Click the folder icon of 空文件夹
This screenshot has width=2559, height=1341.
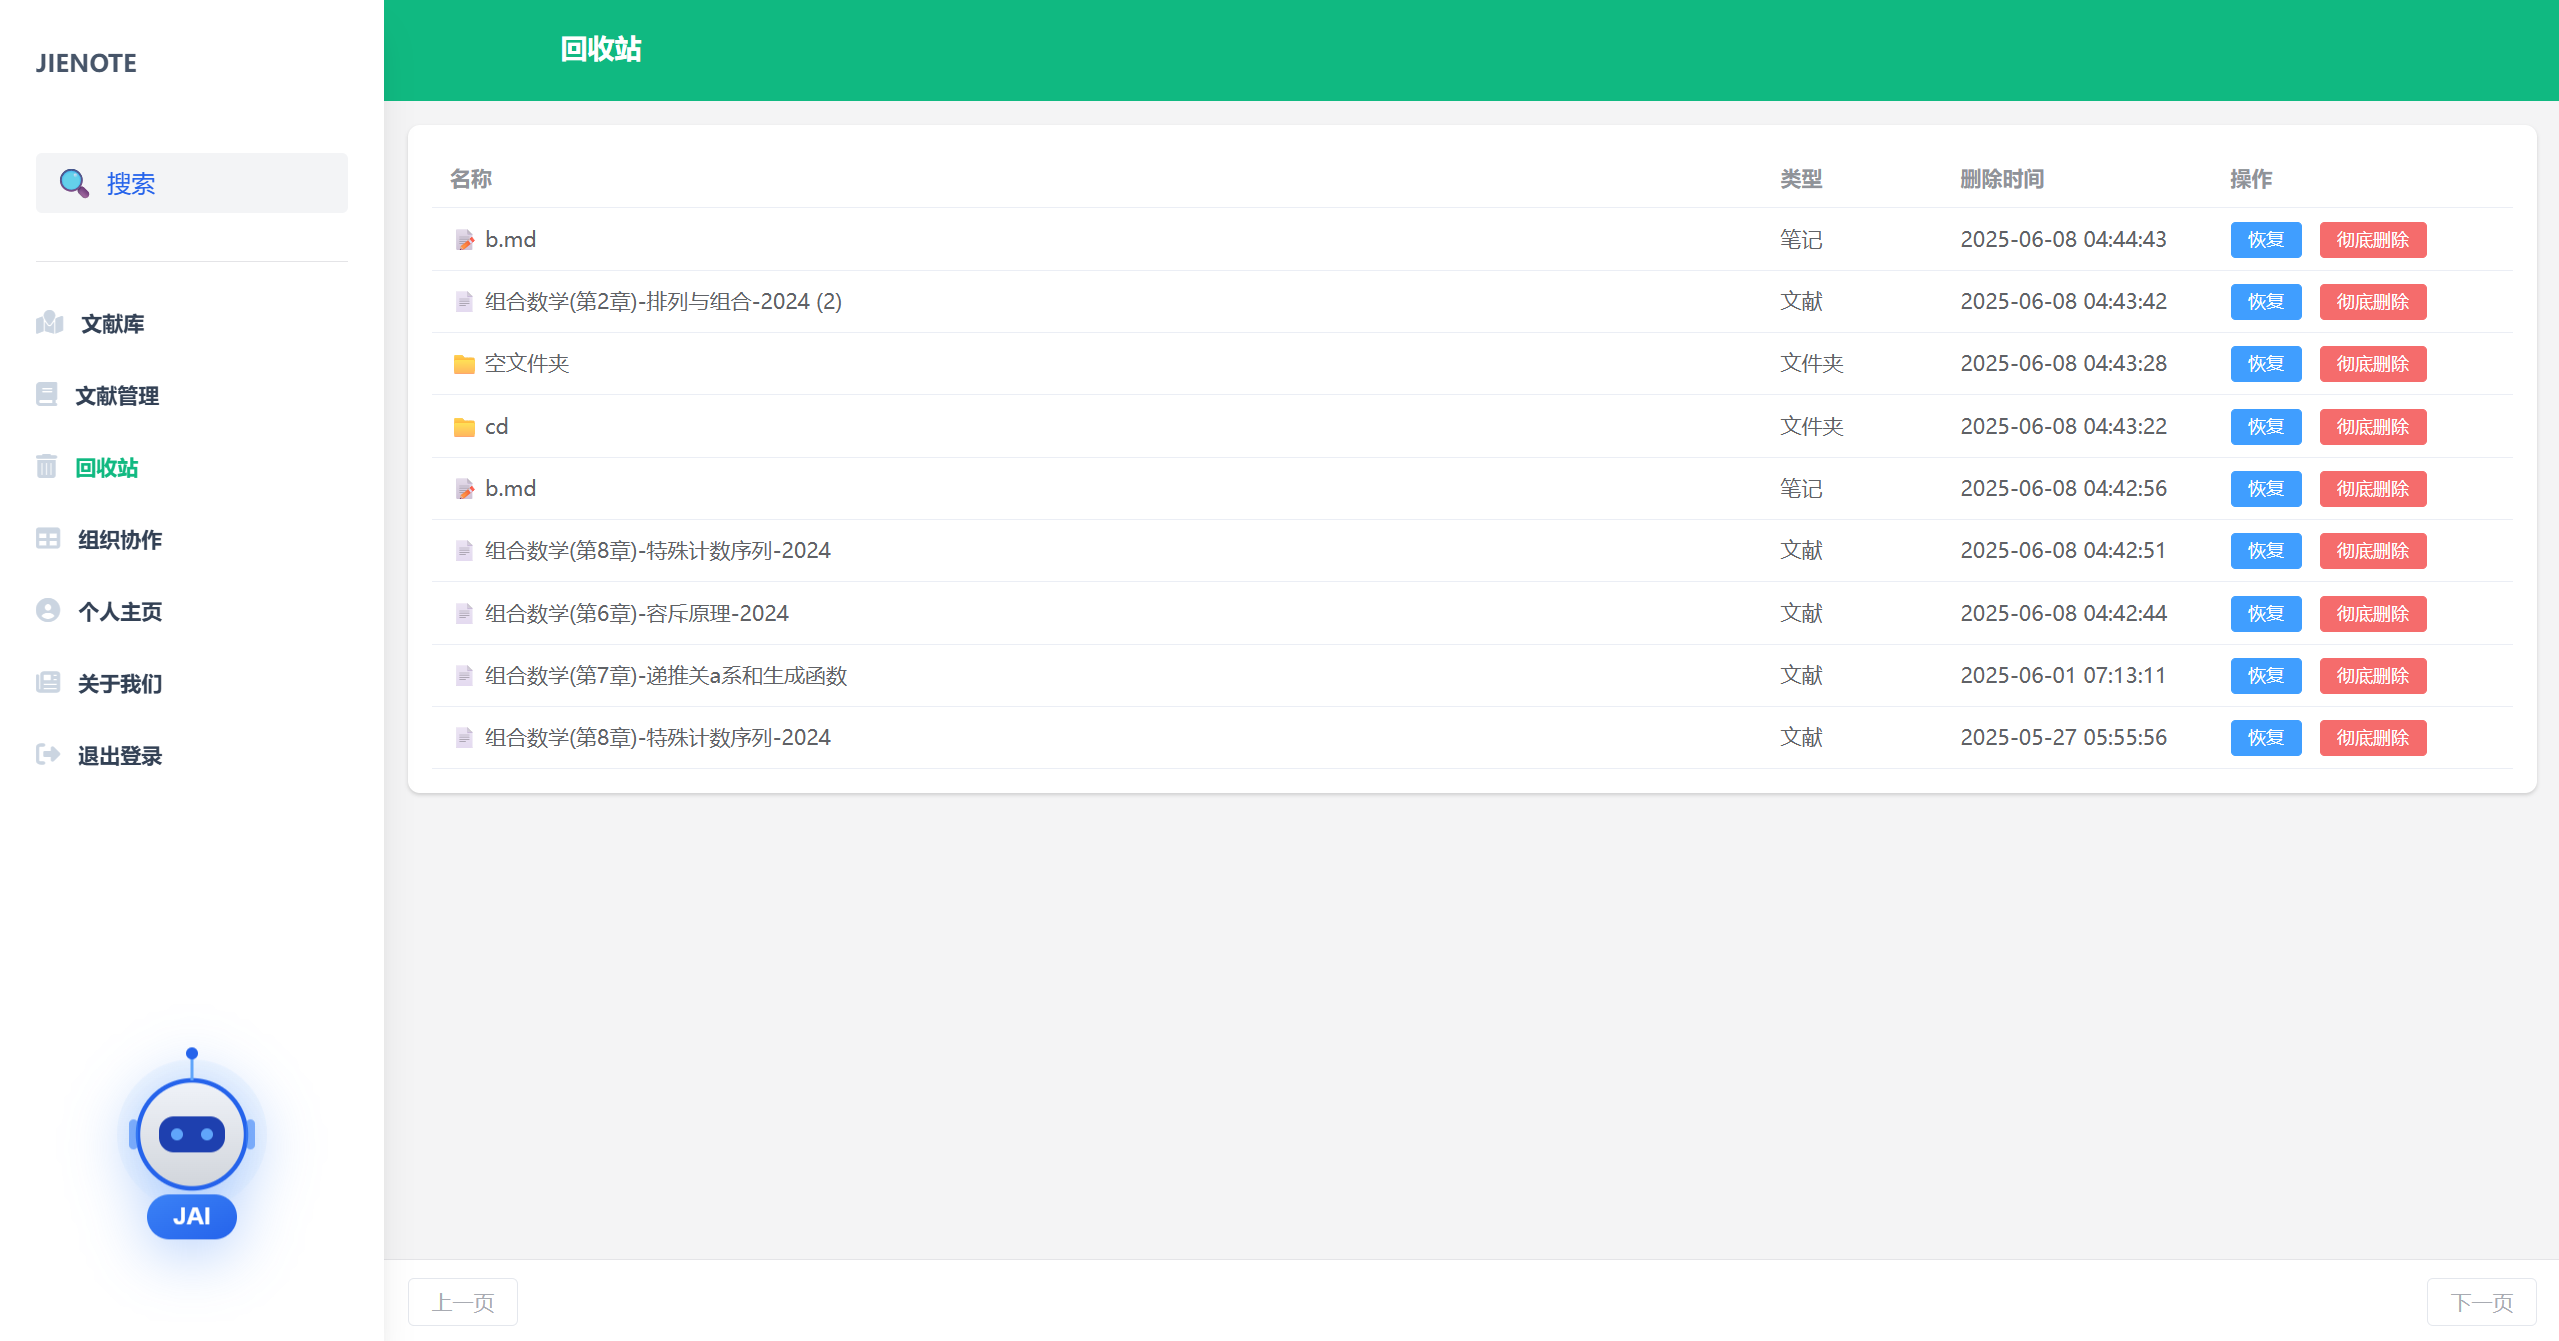(x=464, y=364)
